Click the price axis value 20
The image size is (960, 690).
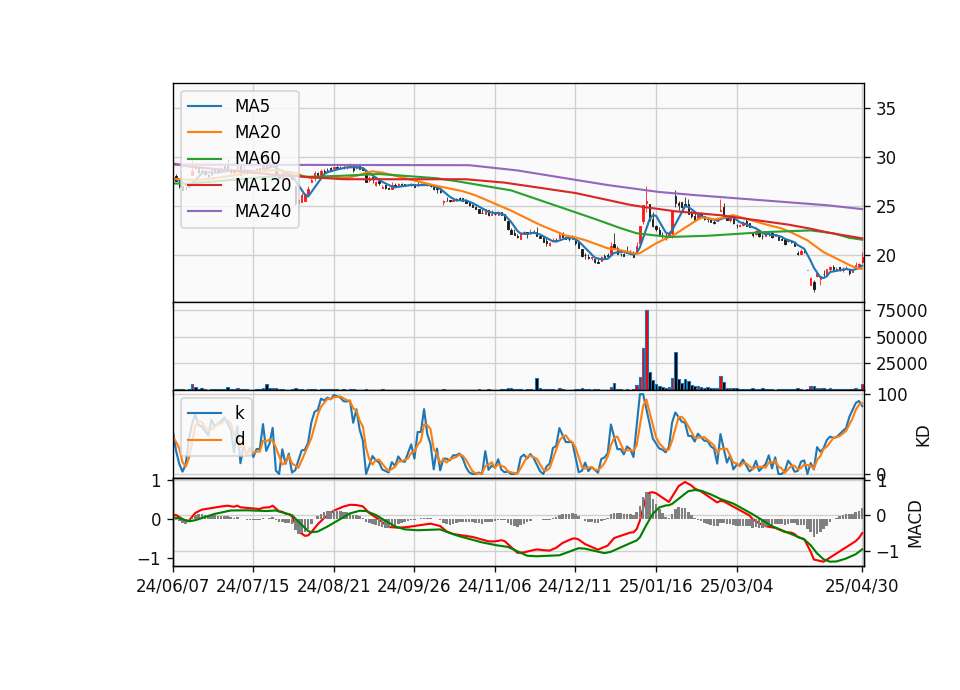885,257
